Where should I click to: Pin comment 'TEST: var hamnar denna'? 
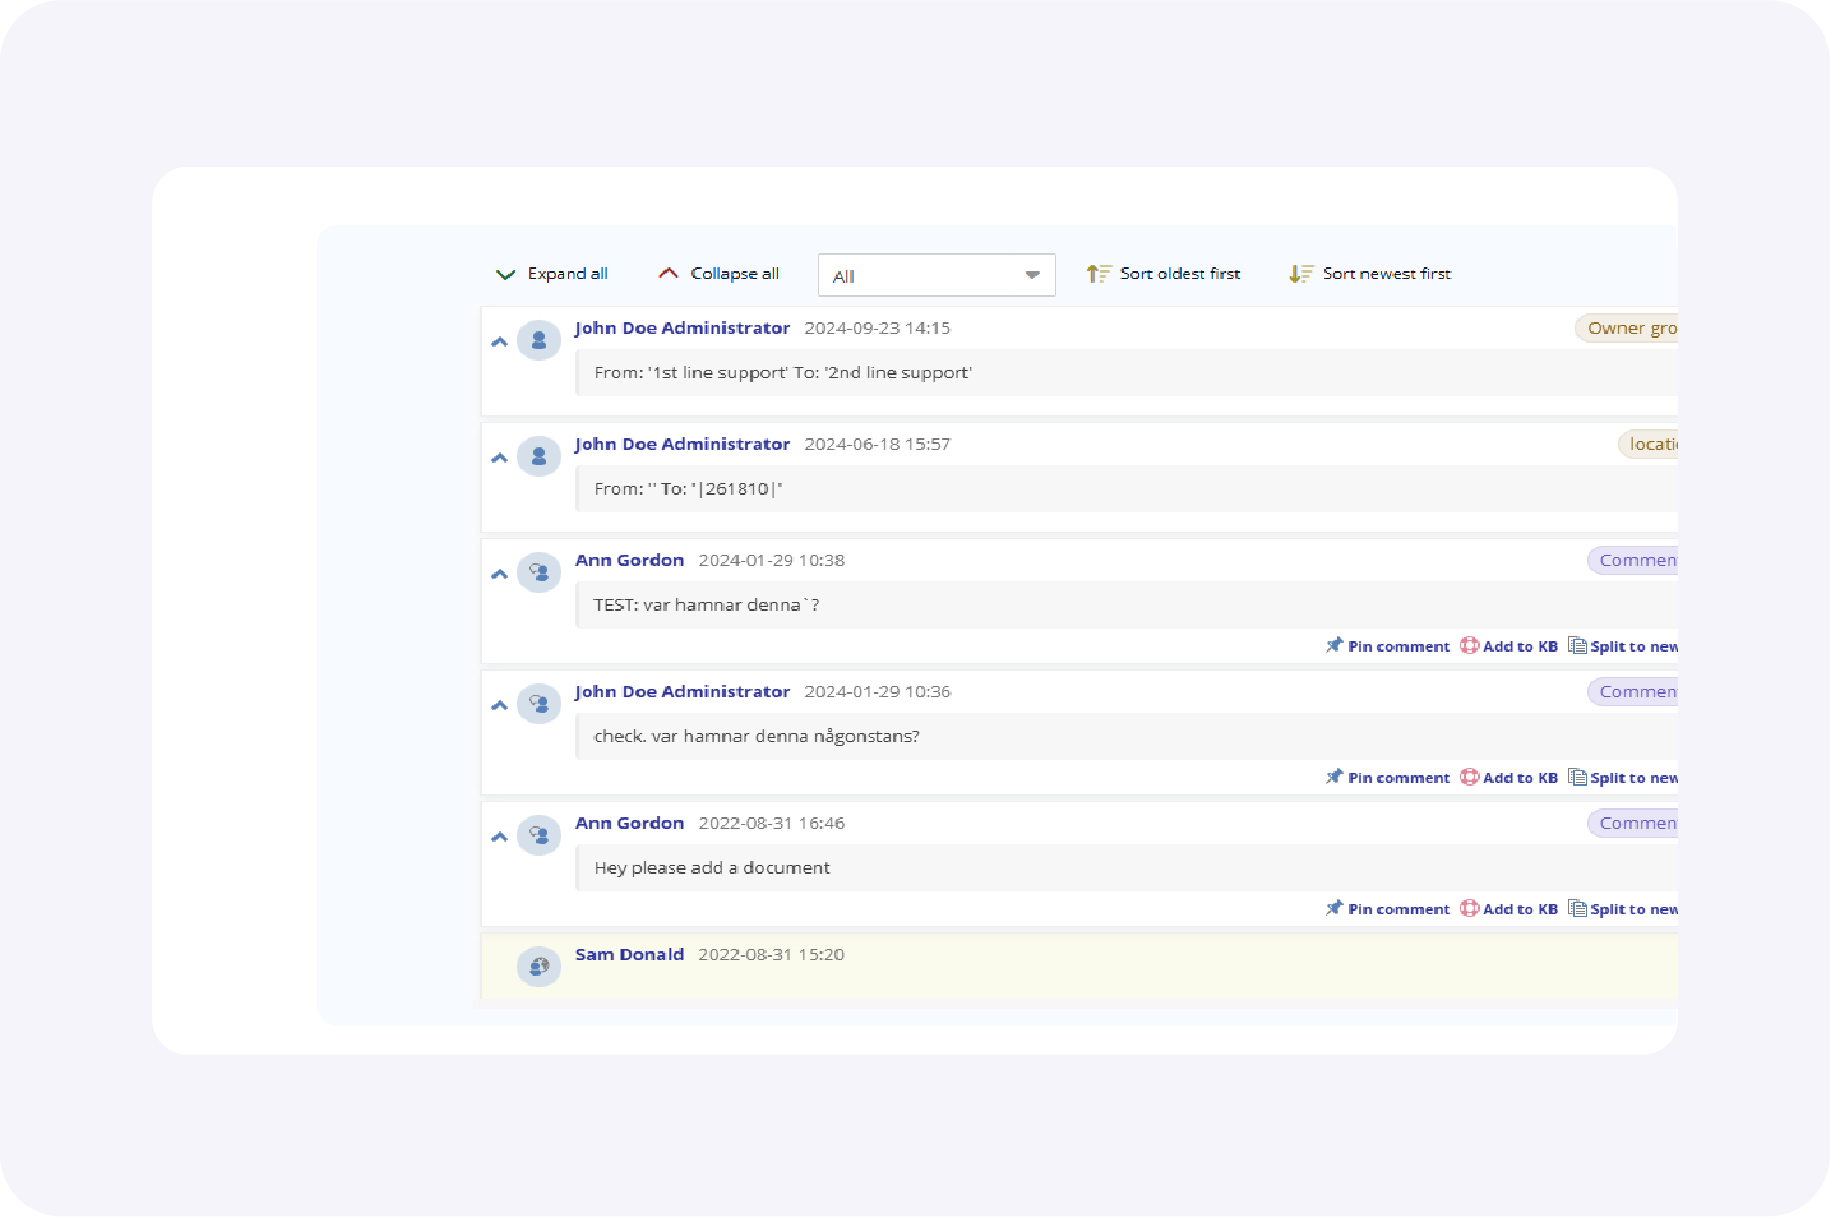[x=1388, y=646]
